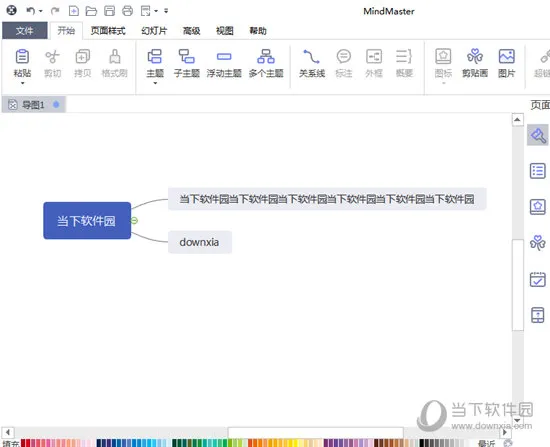Select the long 当下软件园 subtopic
This screenshot has height=447, width=550.
point(327,199)
